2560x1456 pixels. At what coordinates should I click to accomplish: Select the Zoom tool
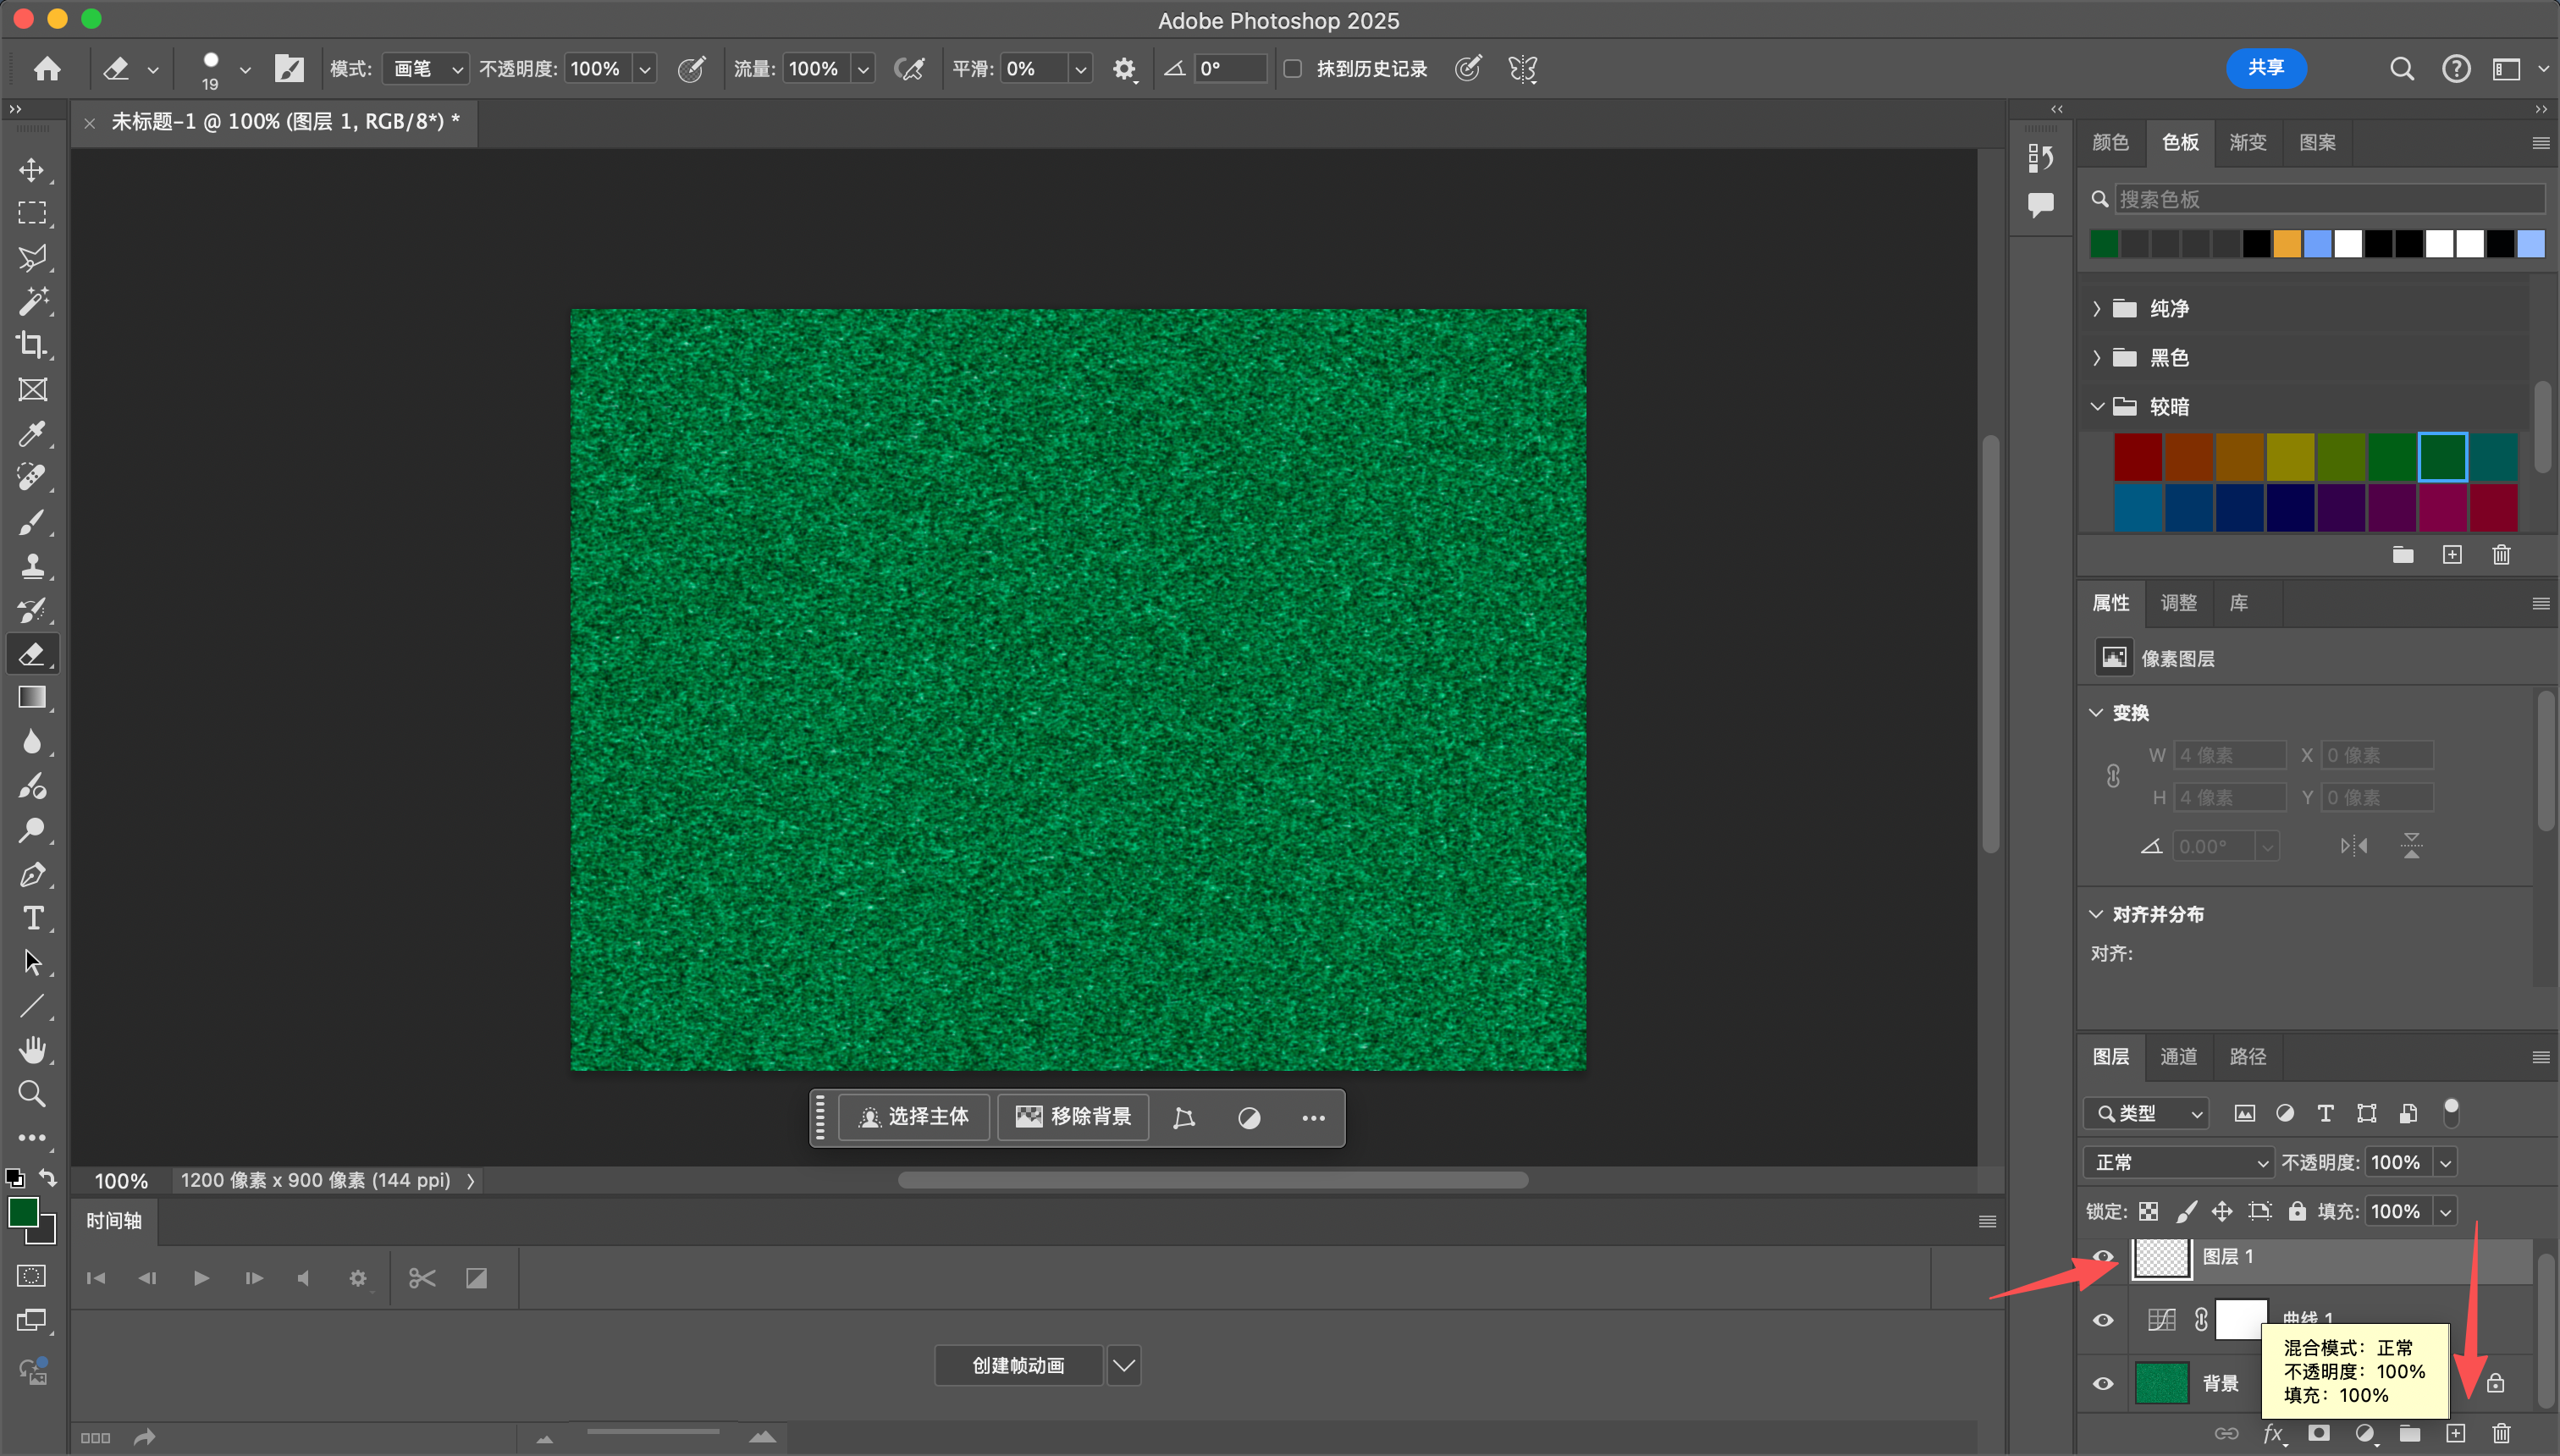click(x=32, y=1093)
